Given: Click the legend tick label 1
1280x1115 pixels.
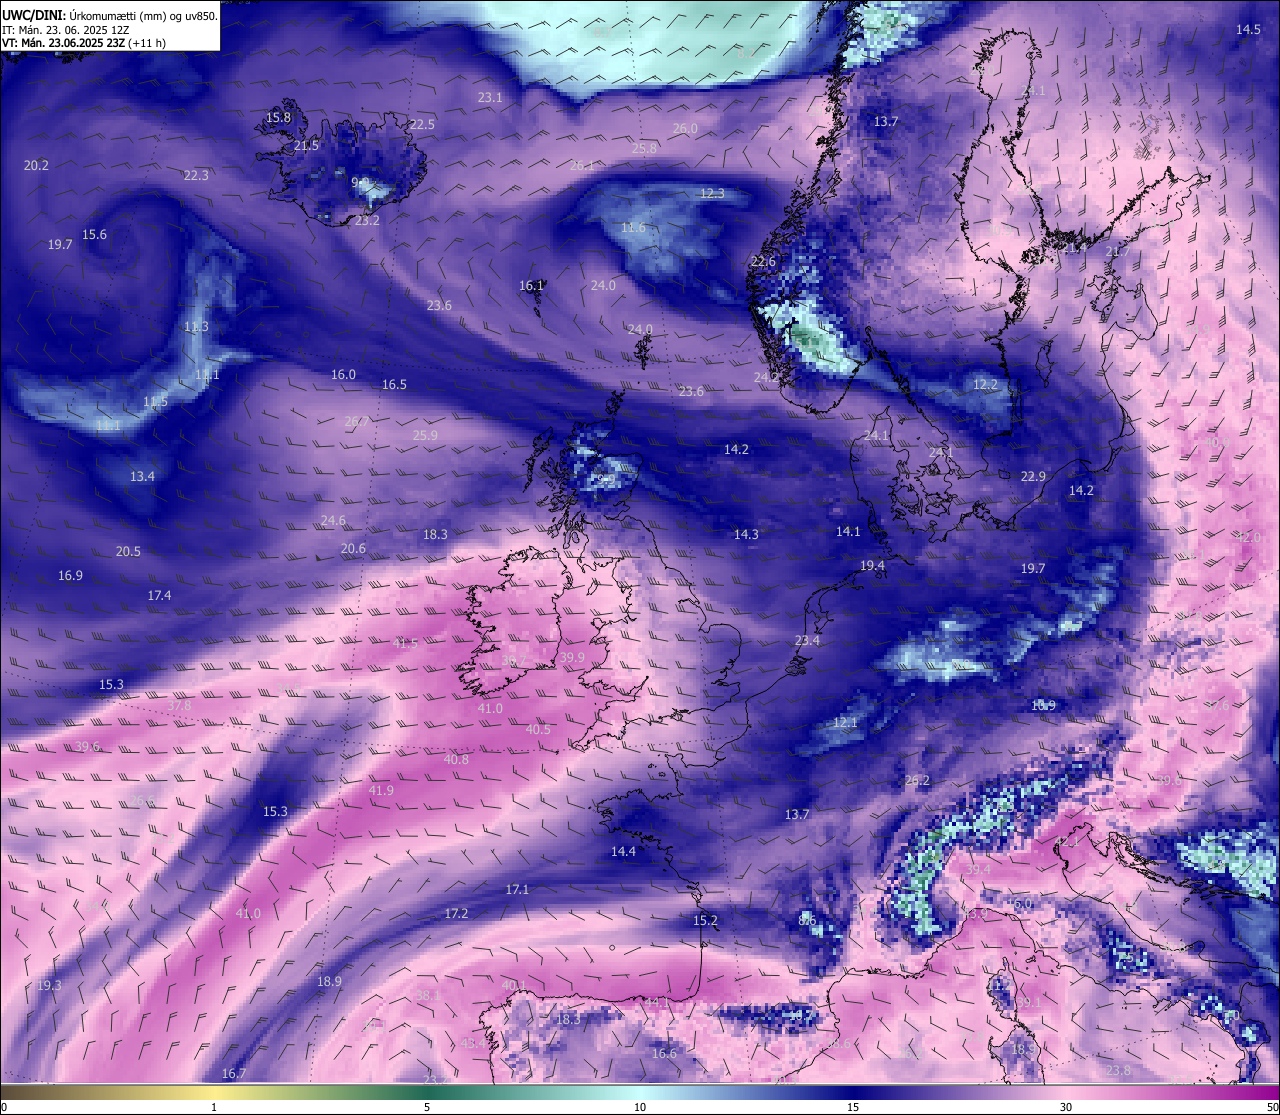Looking at the screenshot, I should (214, 1107).
